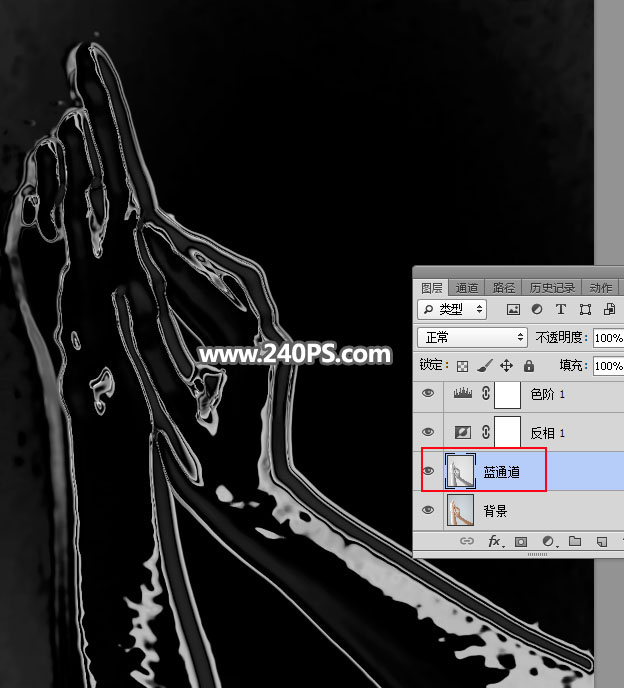Image resolution: width=624 pixels, height=688 pixels.
Task: Filter layers by adjustment layer icon
Action: pyautogui.click(x=537, y=309)
